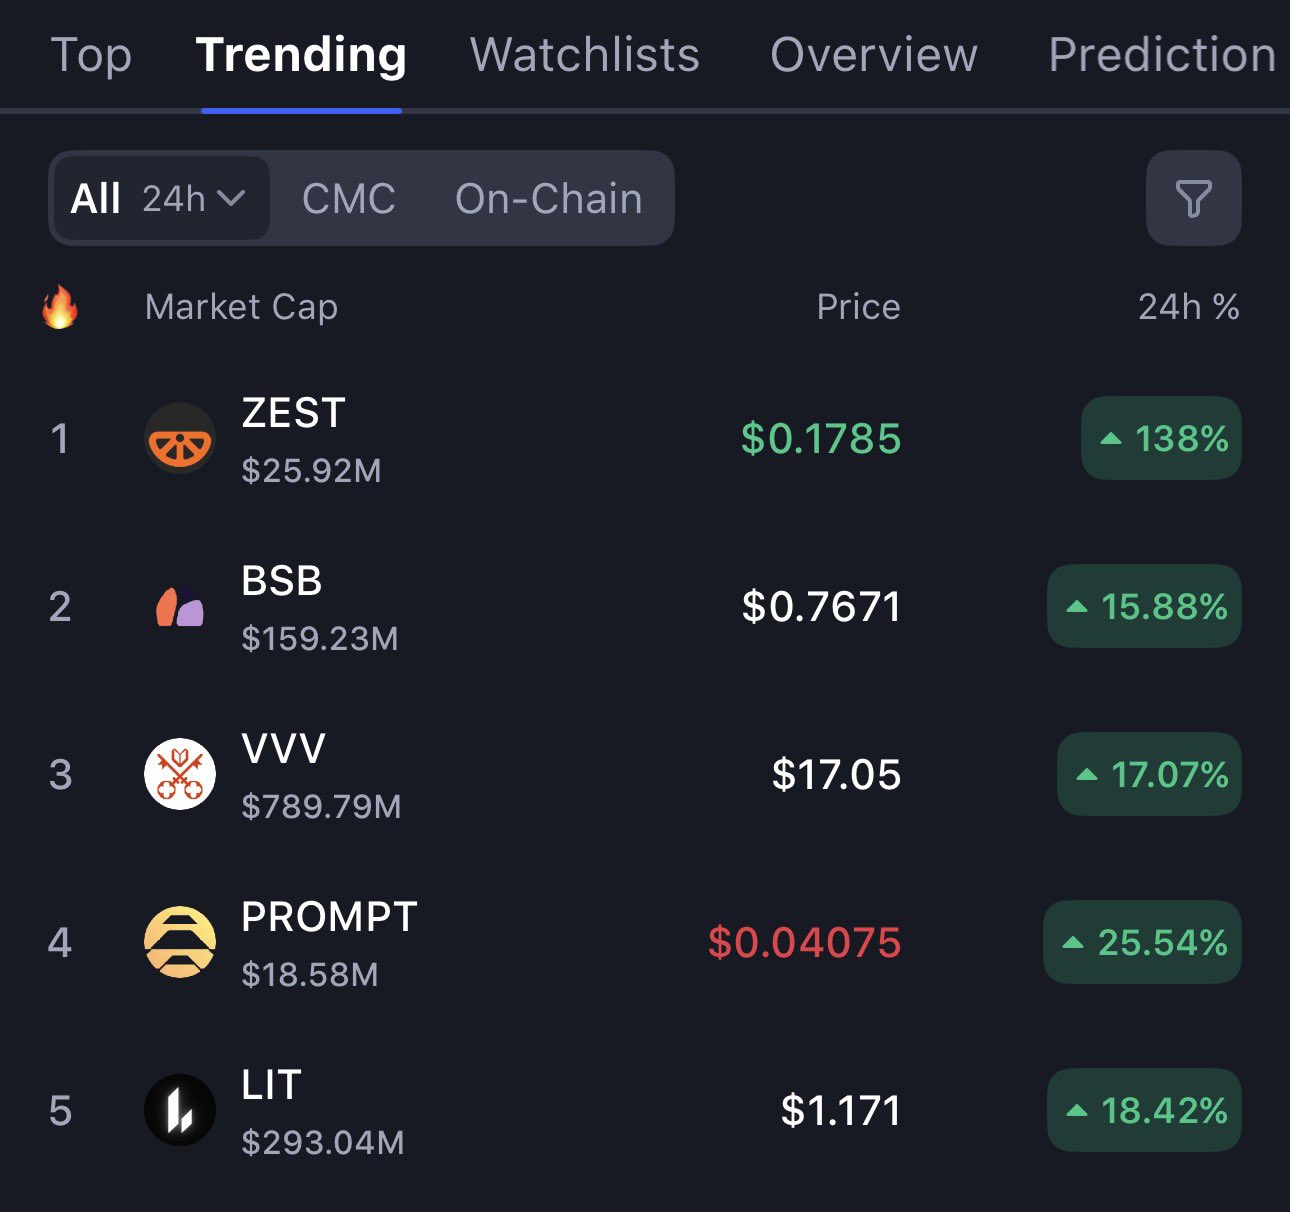Tap the PROMPT striped yellow logo
Viewport: 1290px width, 1212px height.
point(180,942)
